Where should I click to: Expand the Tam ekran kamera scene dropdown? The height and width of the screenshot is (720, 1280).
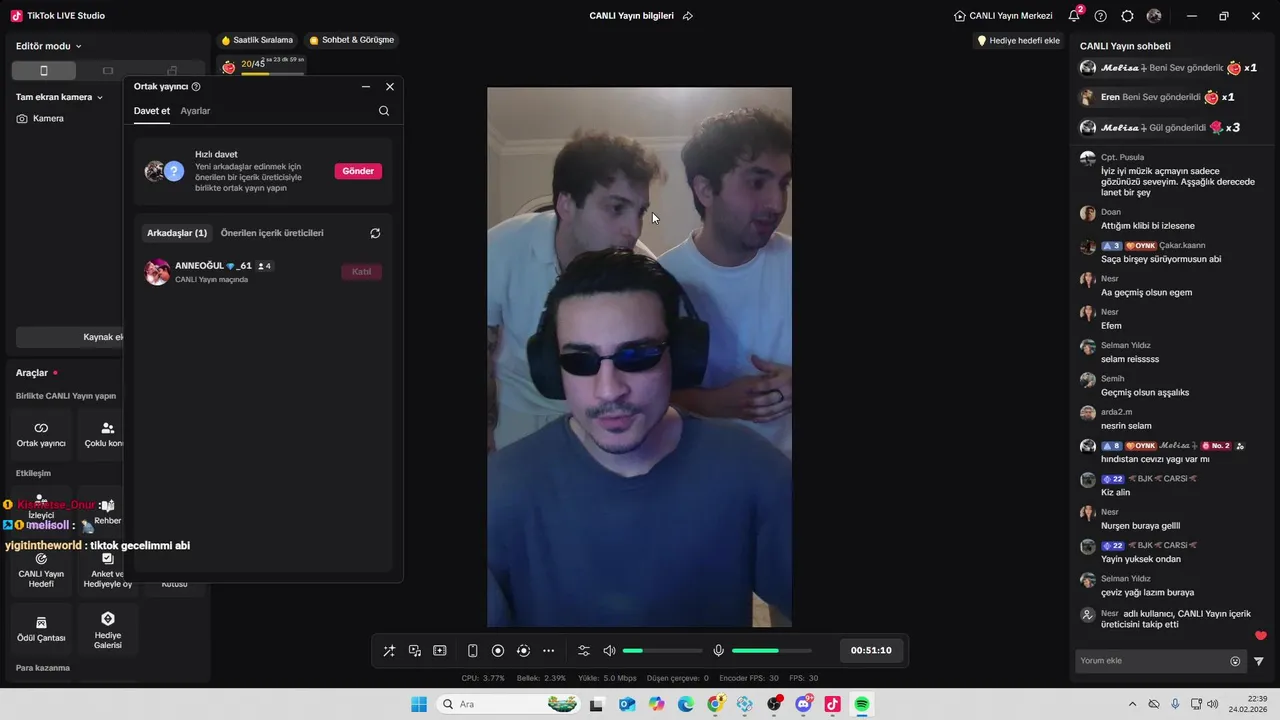[60, 97]
